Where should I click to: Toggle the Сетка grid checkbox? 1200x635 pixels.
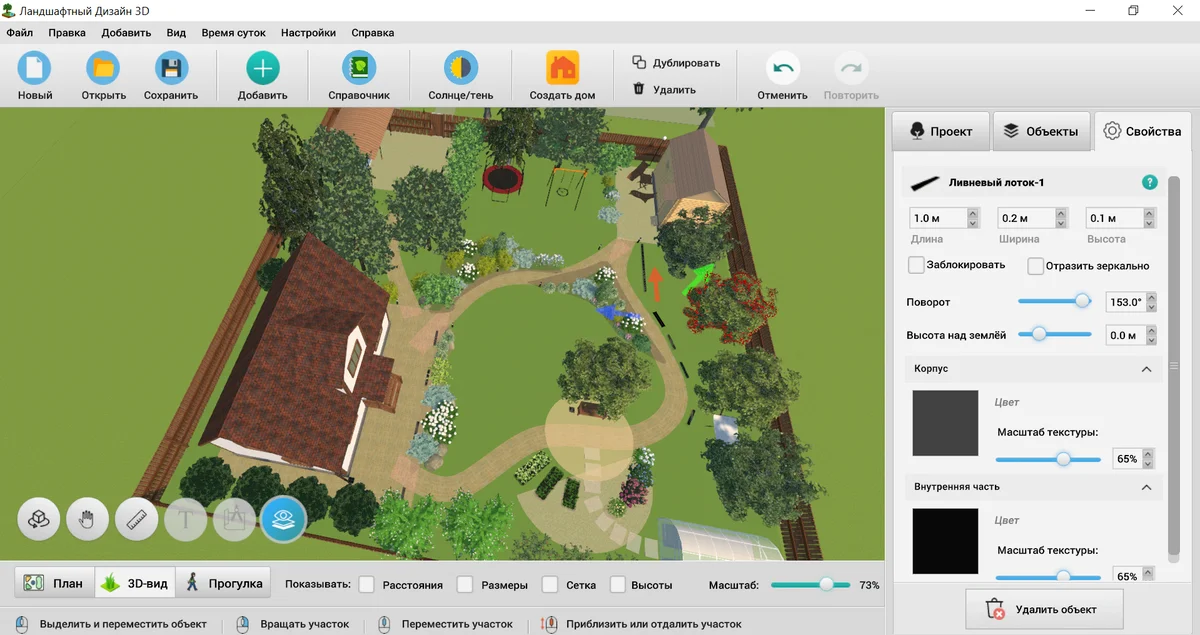click(549, 585)
